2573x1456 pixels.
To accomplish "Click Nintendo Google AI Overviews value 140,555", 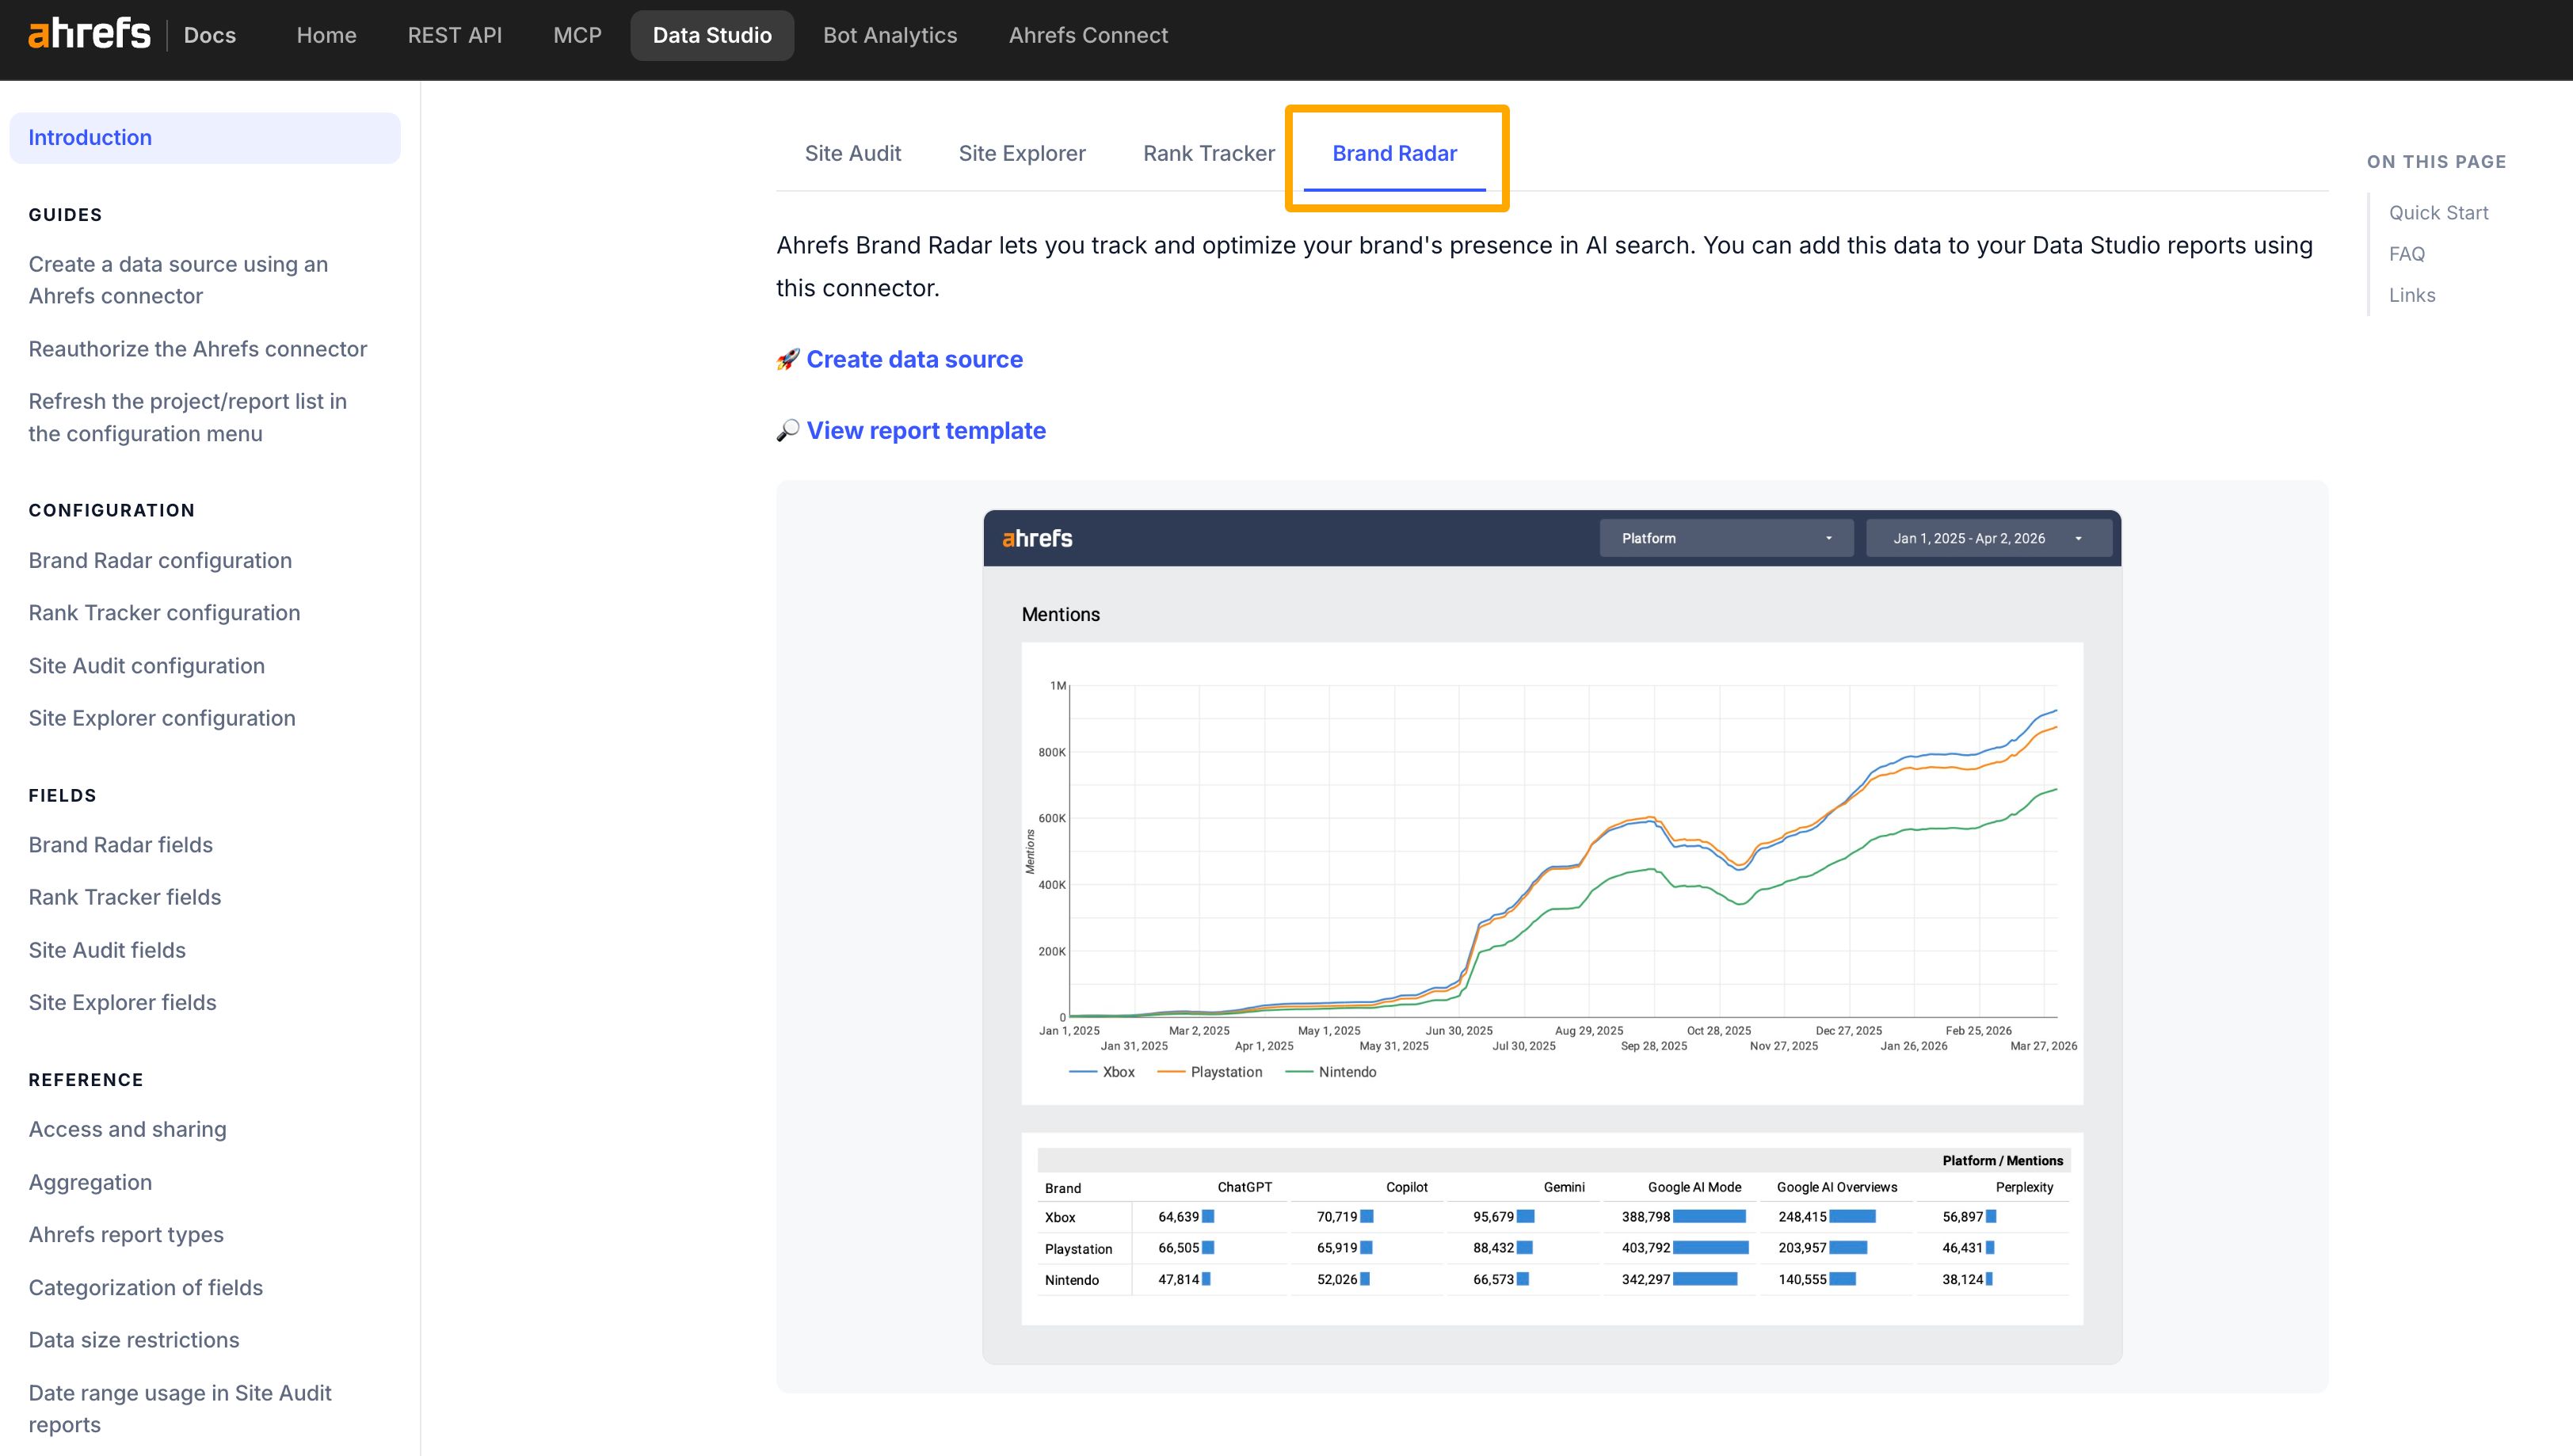I will 1802,1280.
